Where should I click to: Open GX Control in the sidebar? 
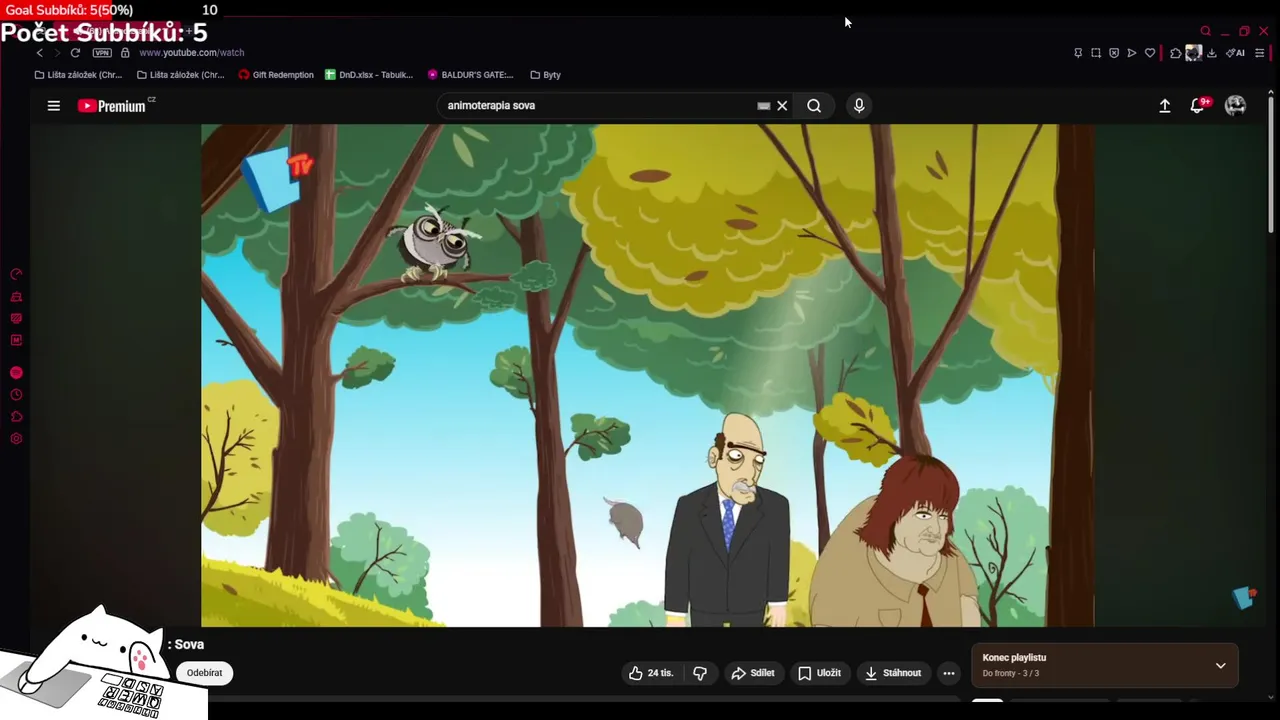[x=16, y=274]
